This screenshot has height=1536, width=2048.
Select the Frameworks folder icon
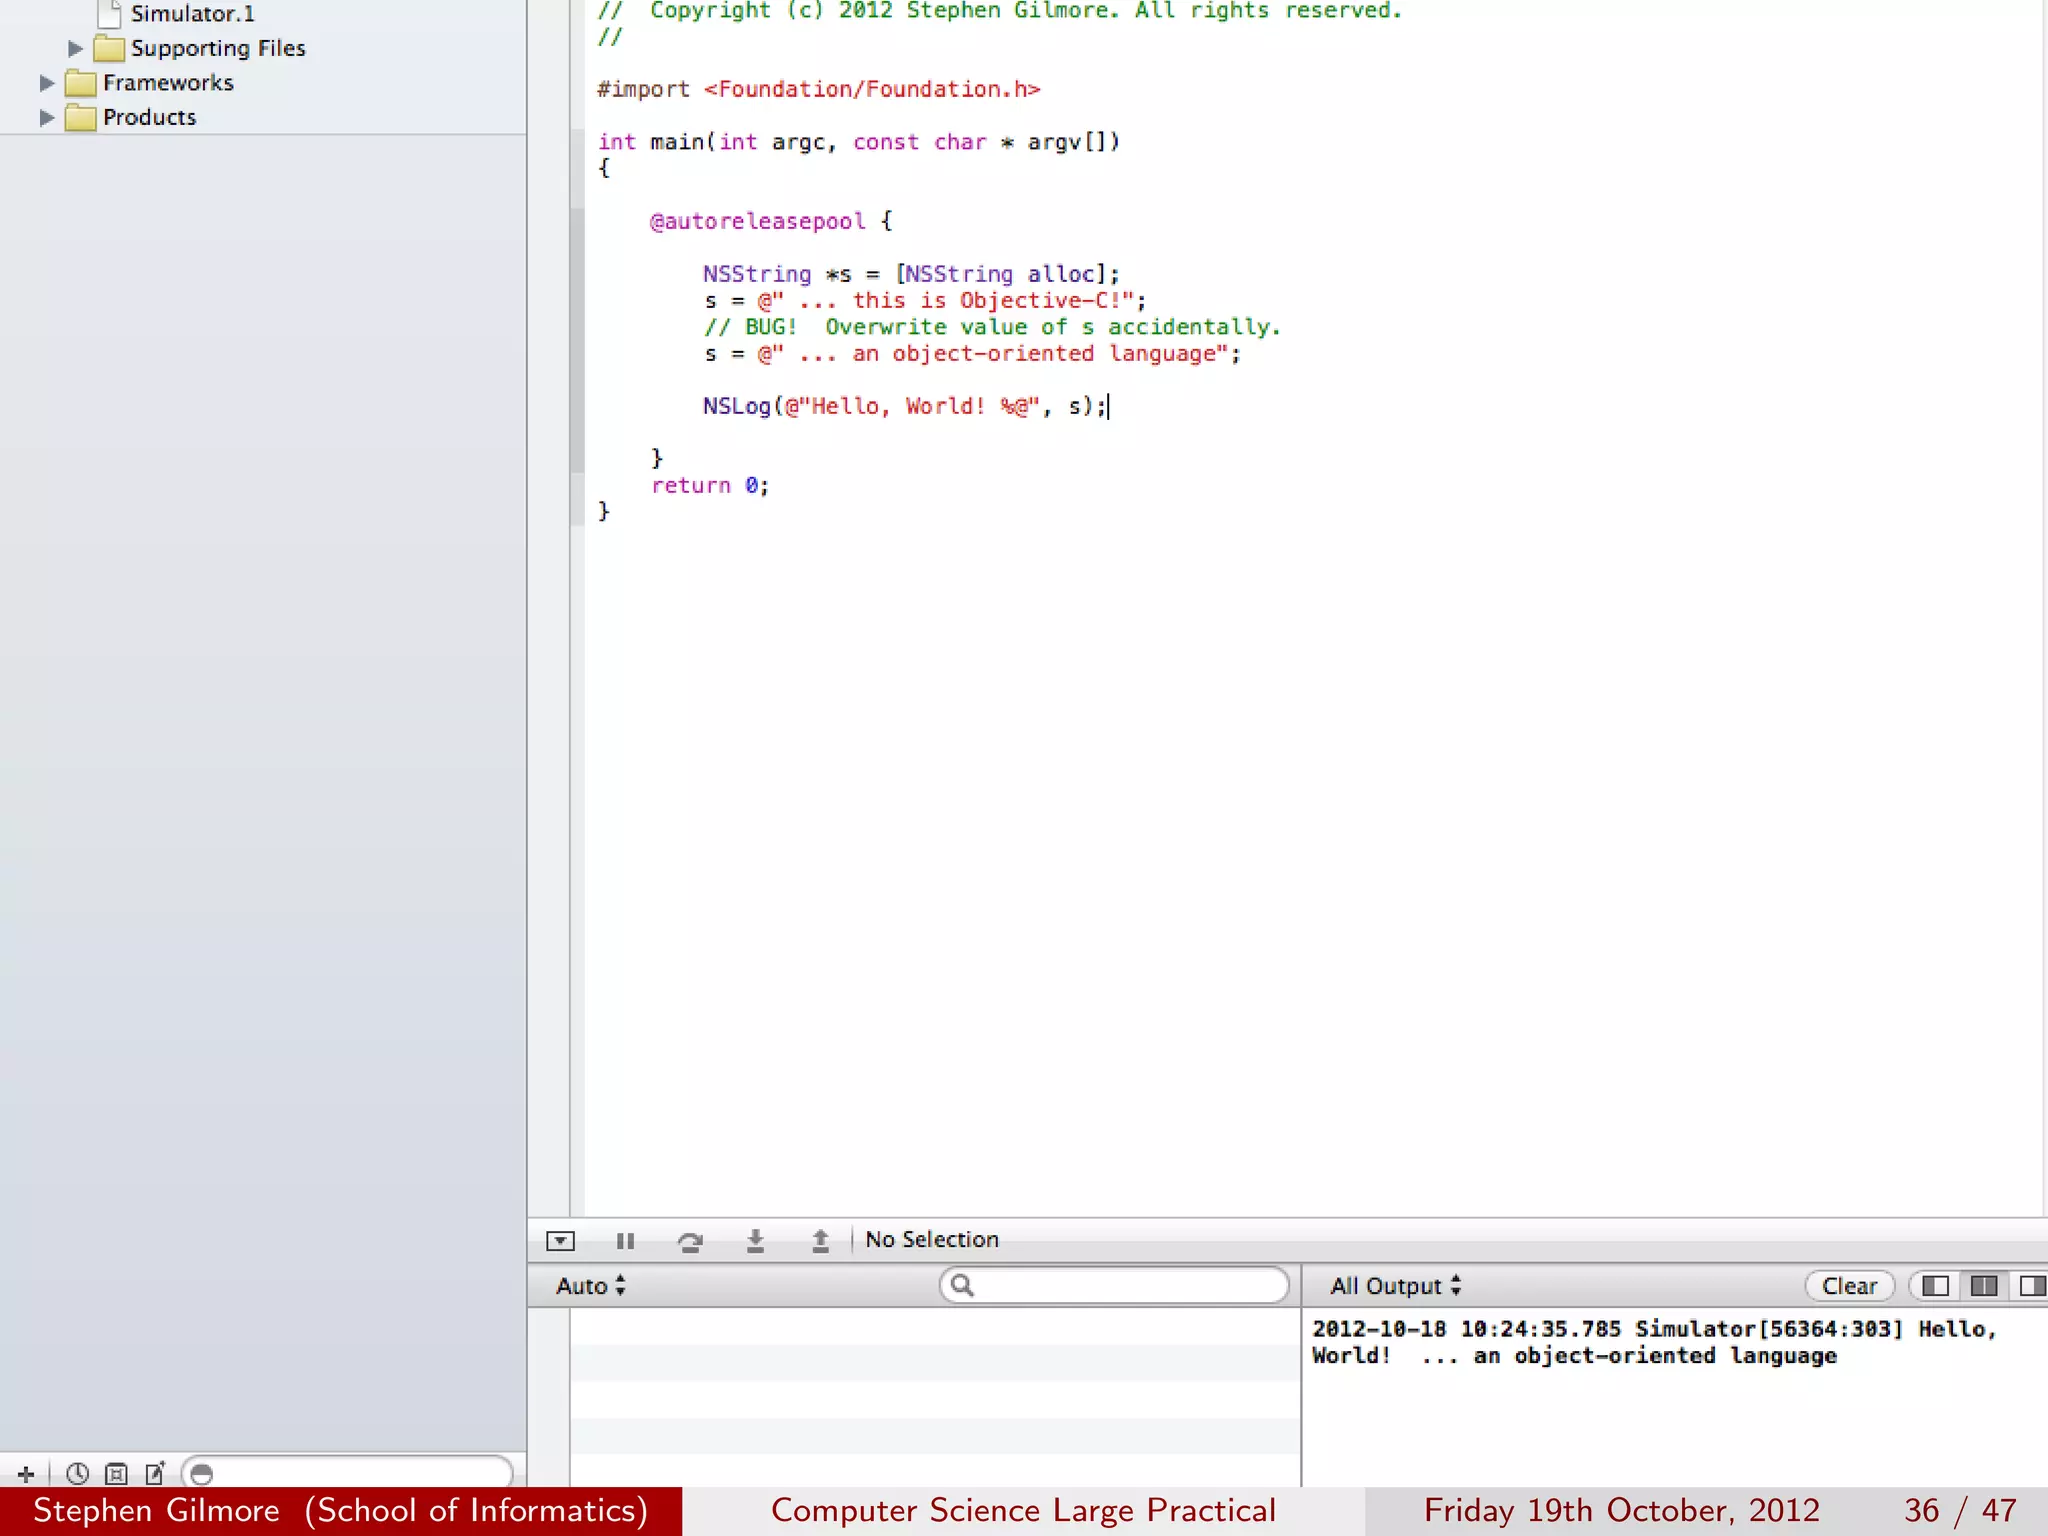(81, 83)
